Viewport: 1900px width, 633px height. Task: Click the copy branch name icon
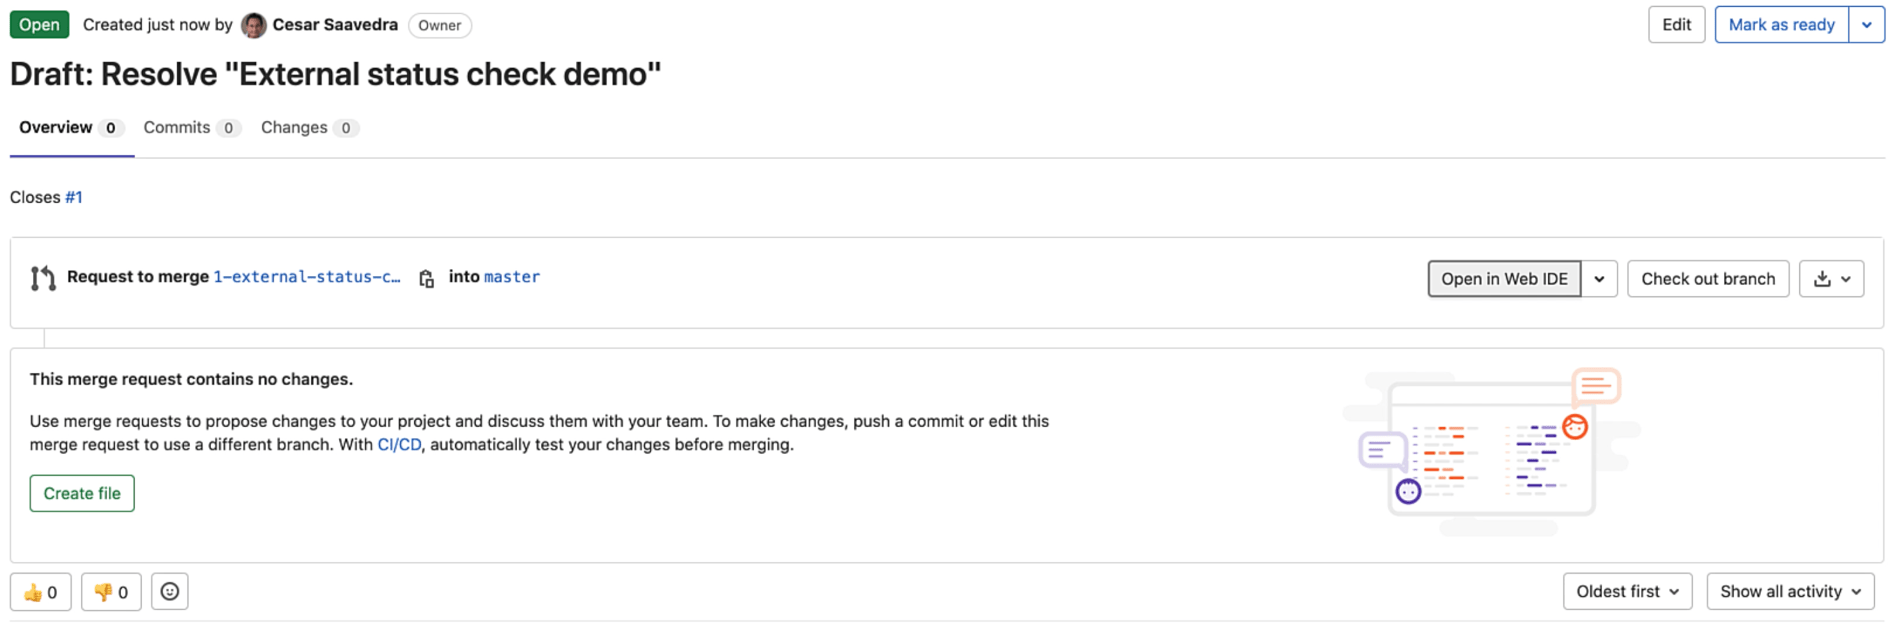click(426, 279)
